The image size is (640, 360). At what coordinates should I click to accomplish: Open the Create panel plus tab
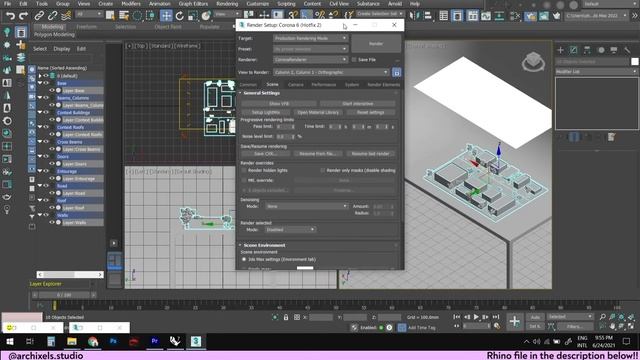pyautogui.click(x=560, y=50)
